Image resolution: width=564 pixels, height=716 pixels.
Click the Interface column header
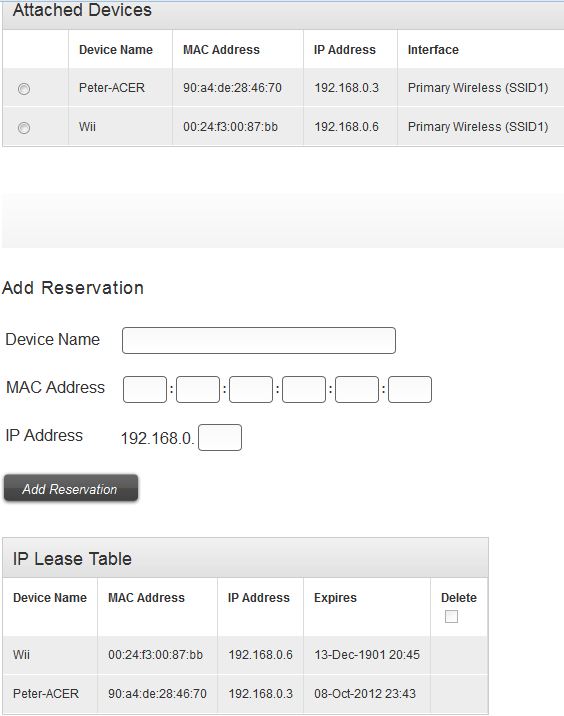click(x=433, y=50)
